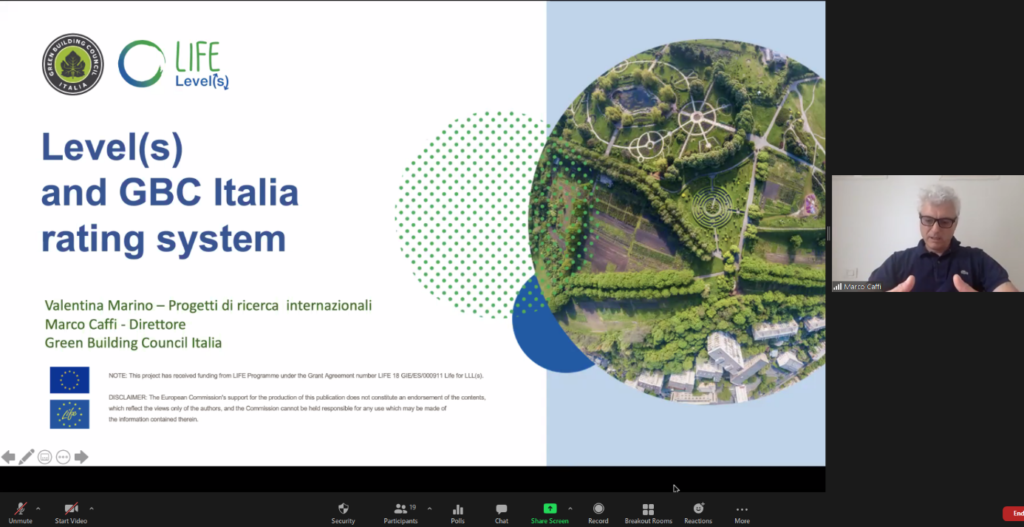Viewport: 1024px width, 527px height.
Task: Click the red End meeting button
Action: click(1014, 513)
